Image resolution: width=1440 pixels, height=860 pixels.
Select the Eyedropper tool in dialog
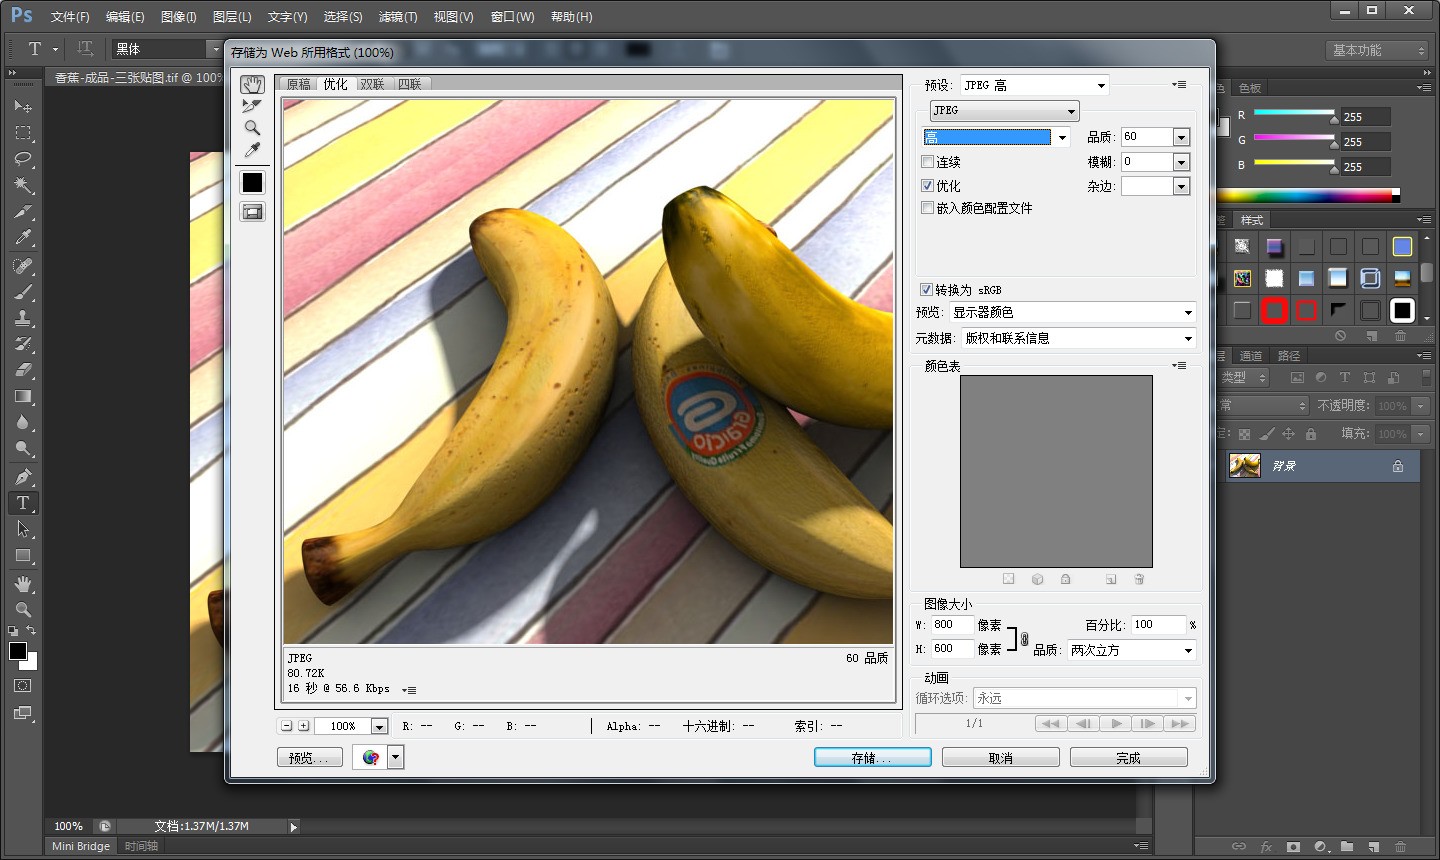[252, 150]
